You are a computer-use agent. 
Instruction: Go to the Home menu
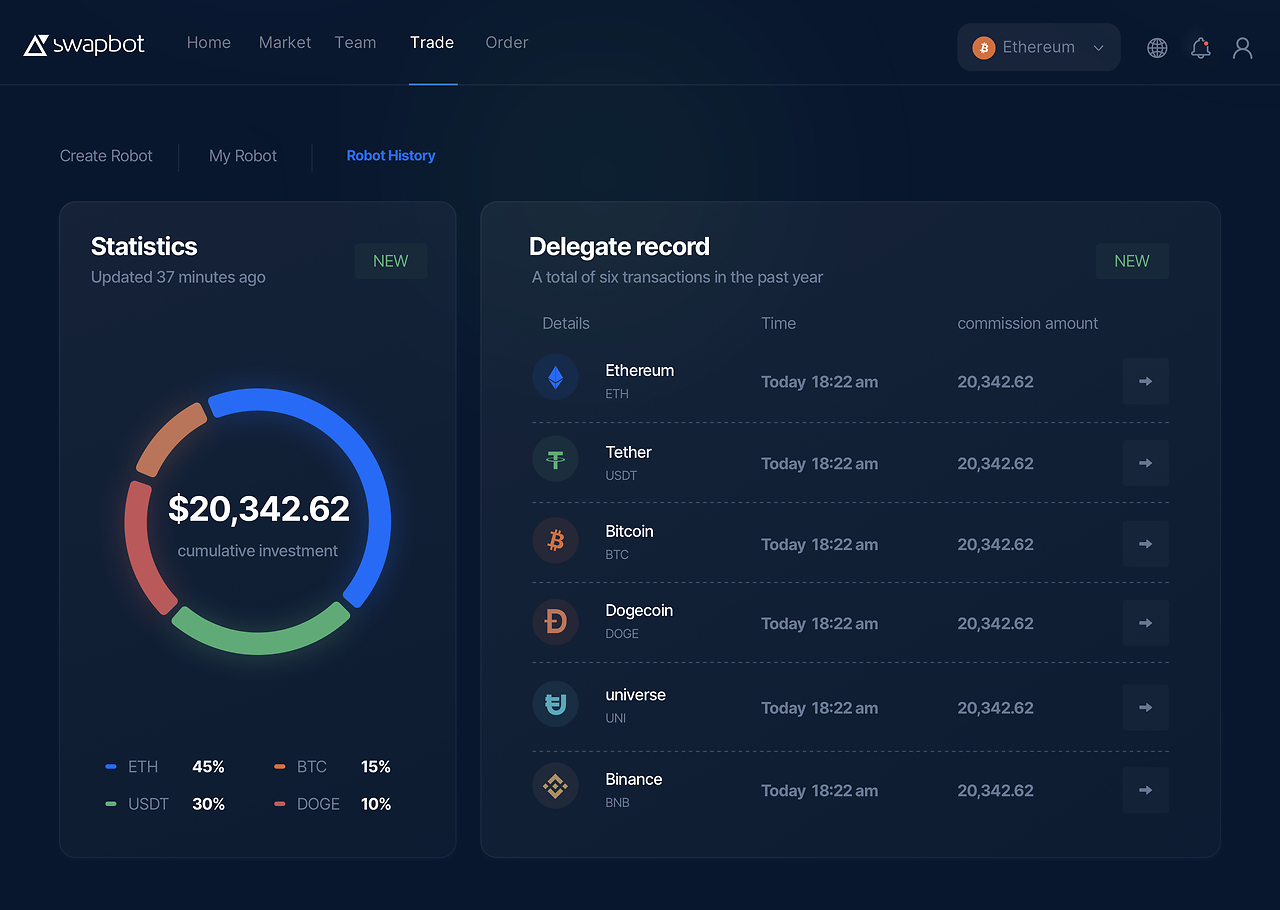point(209,42)
